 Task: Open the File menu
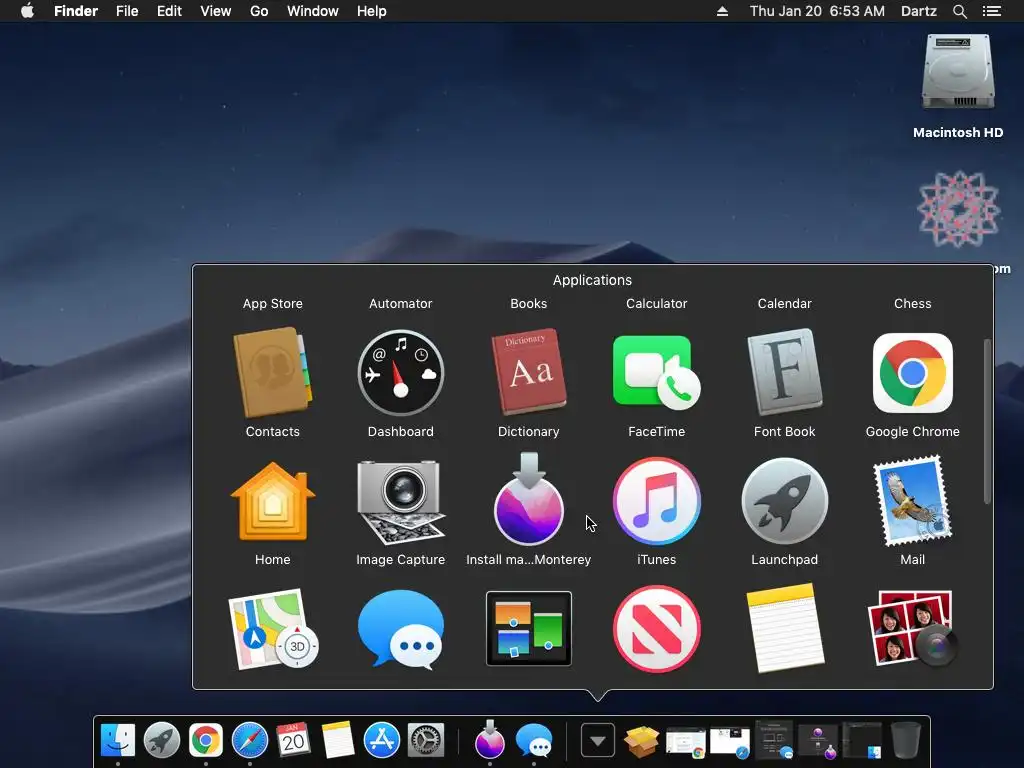pyautogui.click(x=127, y=11)
